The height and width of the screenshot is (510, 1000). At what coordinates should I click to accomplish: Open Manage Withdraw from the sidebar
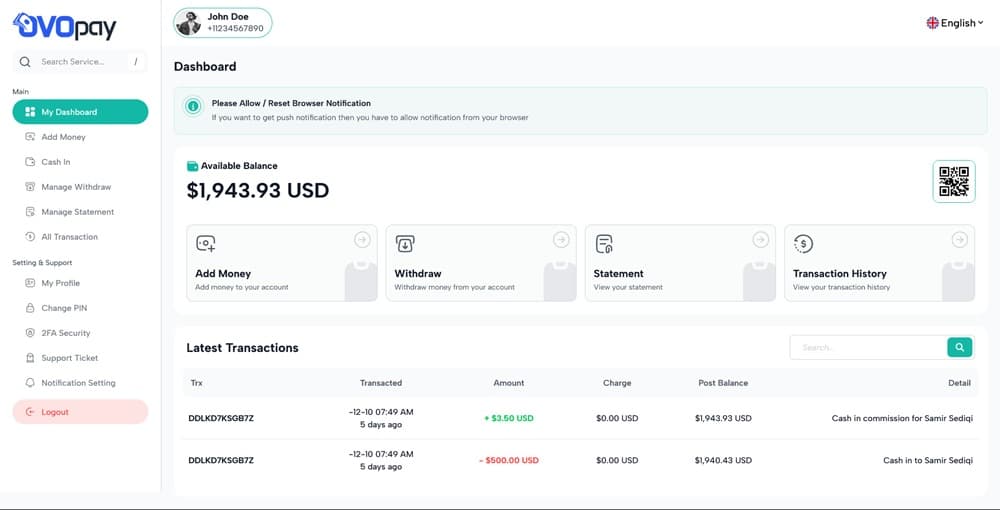(x=76, y=187)
